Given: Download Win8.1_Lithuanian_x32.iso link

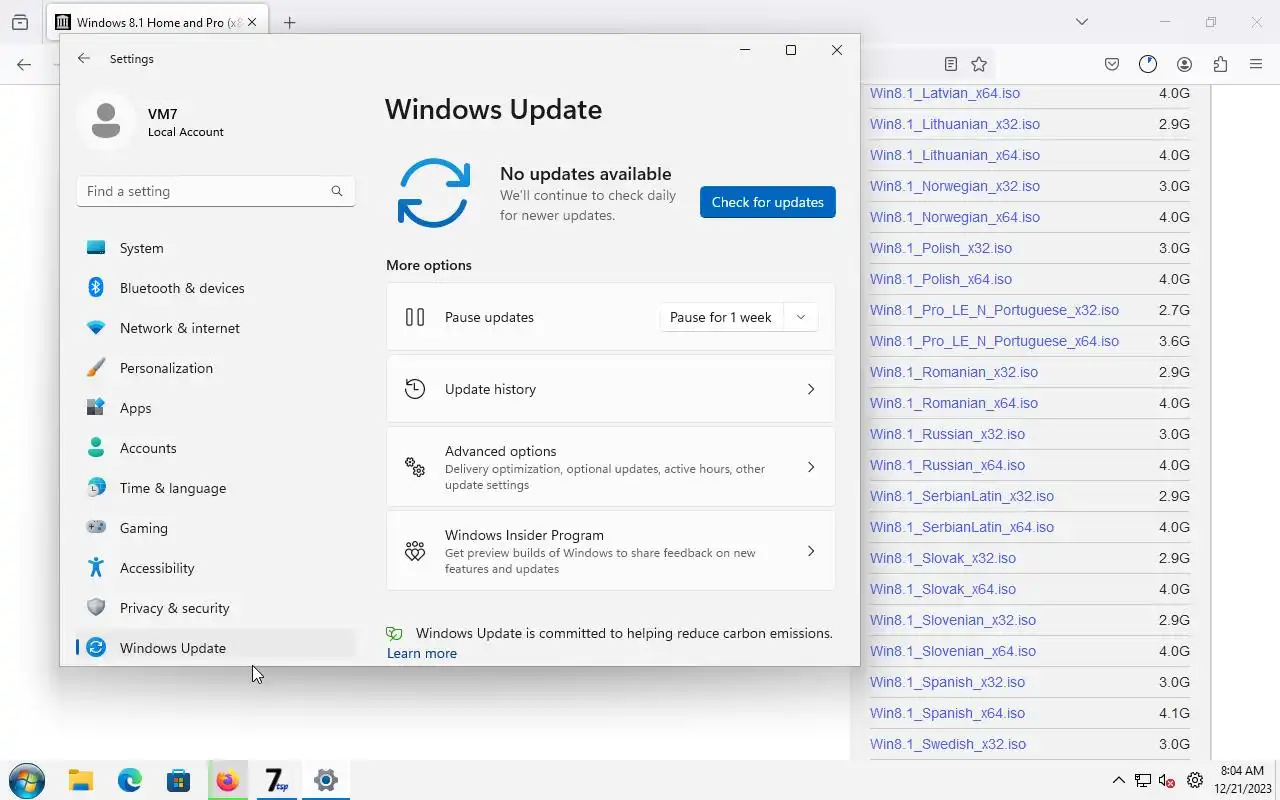Looking at the screenshot, I should click(x=955, y=124).
